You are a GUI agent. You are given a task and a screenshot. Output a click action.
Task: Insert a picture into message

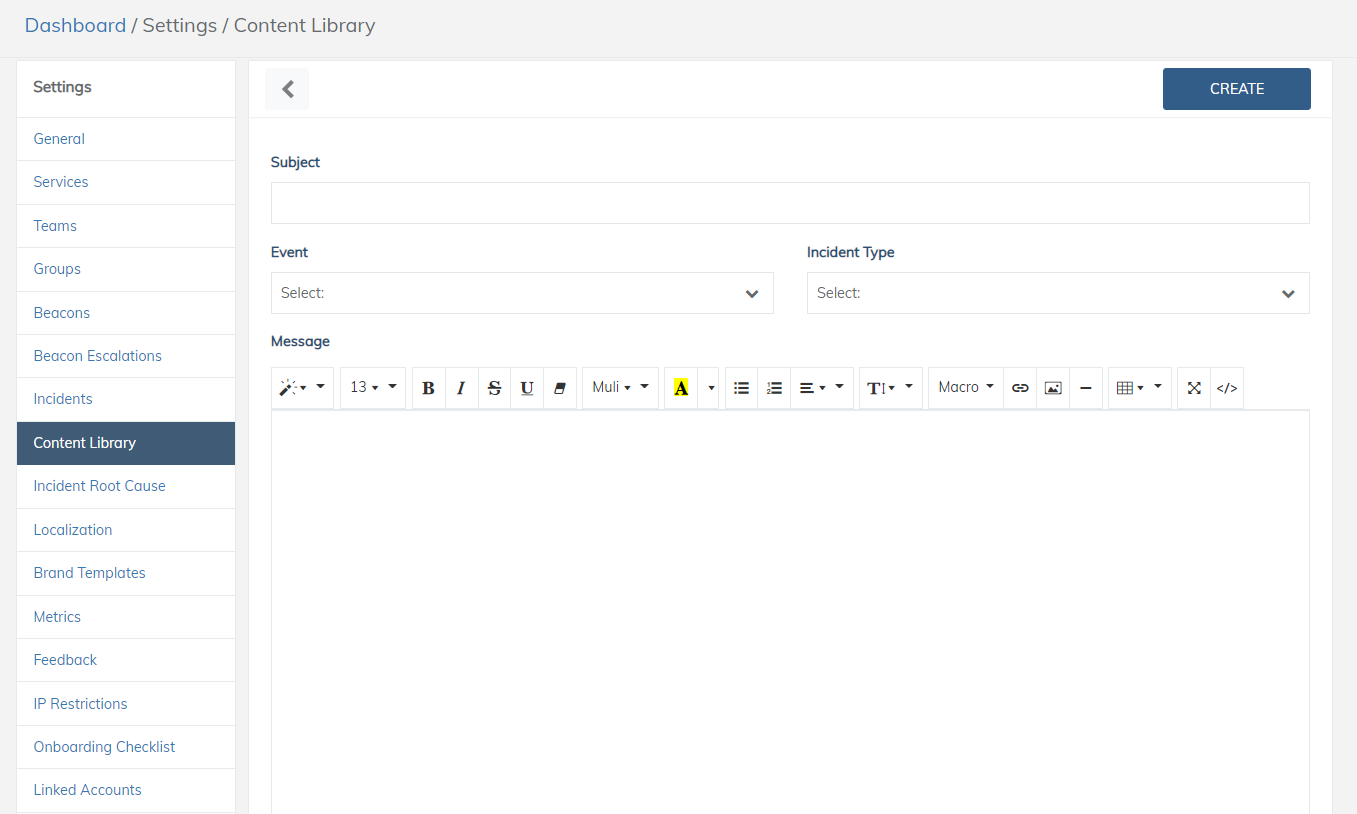click(x=1053, y=388)
